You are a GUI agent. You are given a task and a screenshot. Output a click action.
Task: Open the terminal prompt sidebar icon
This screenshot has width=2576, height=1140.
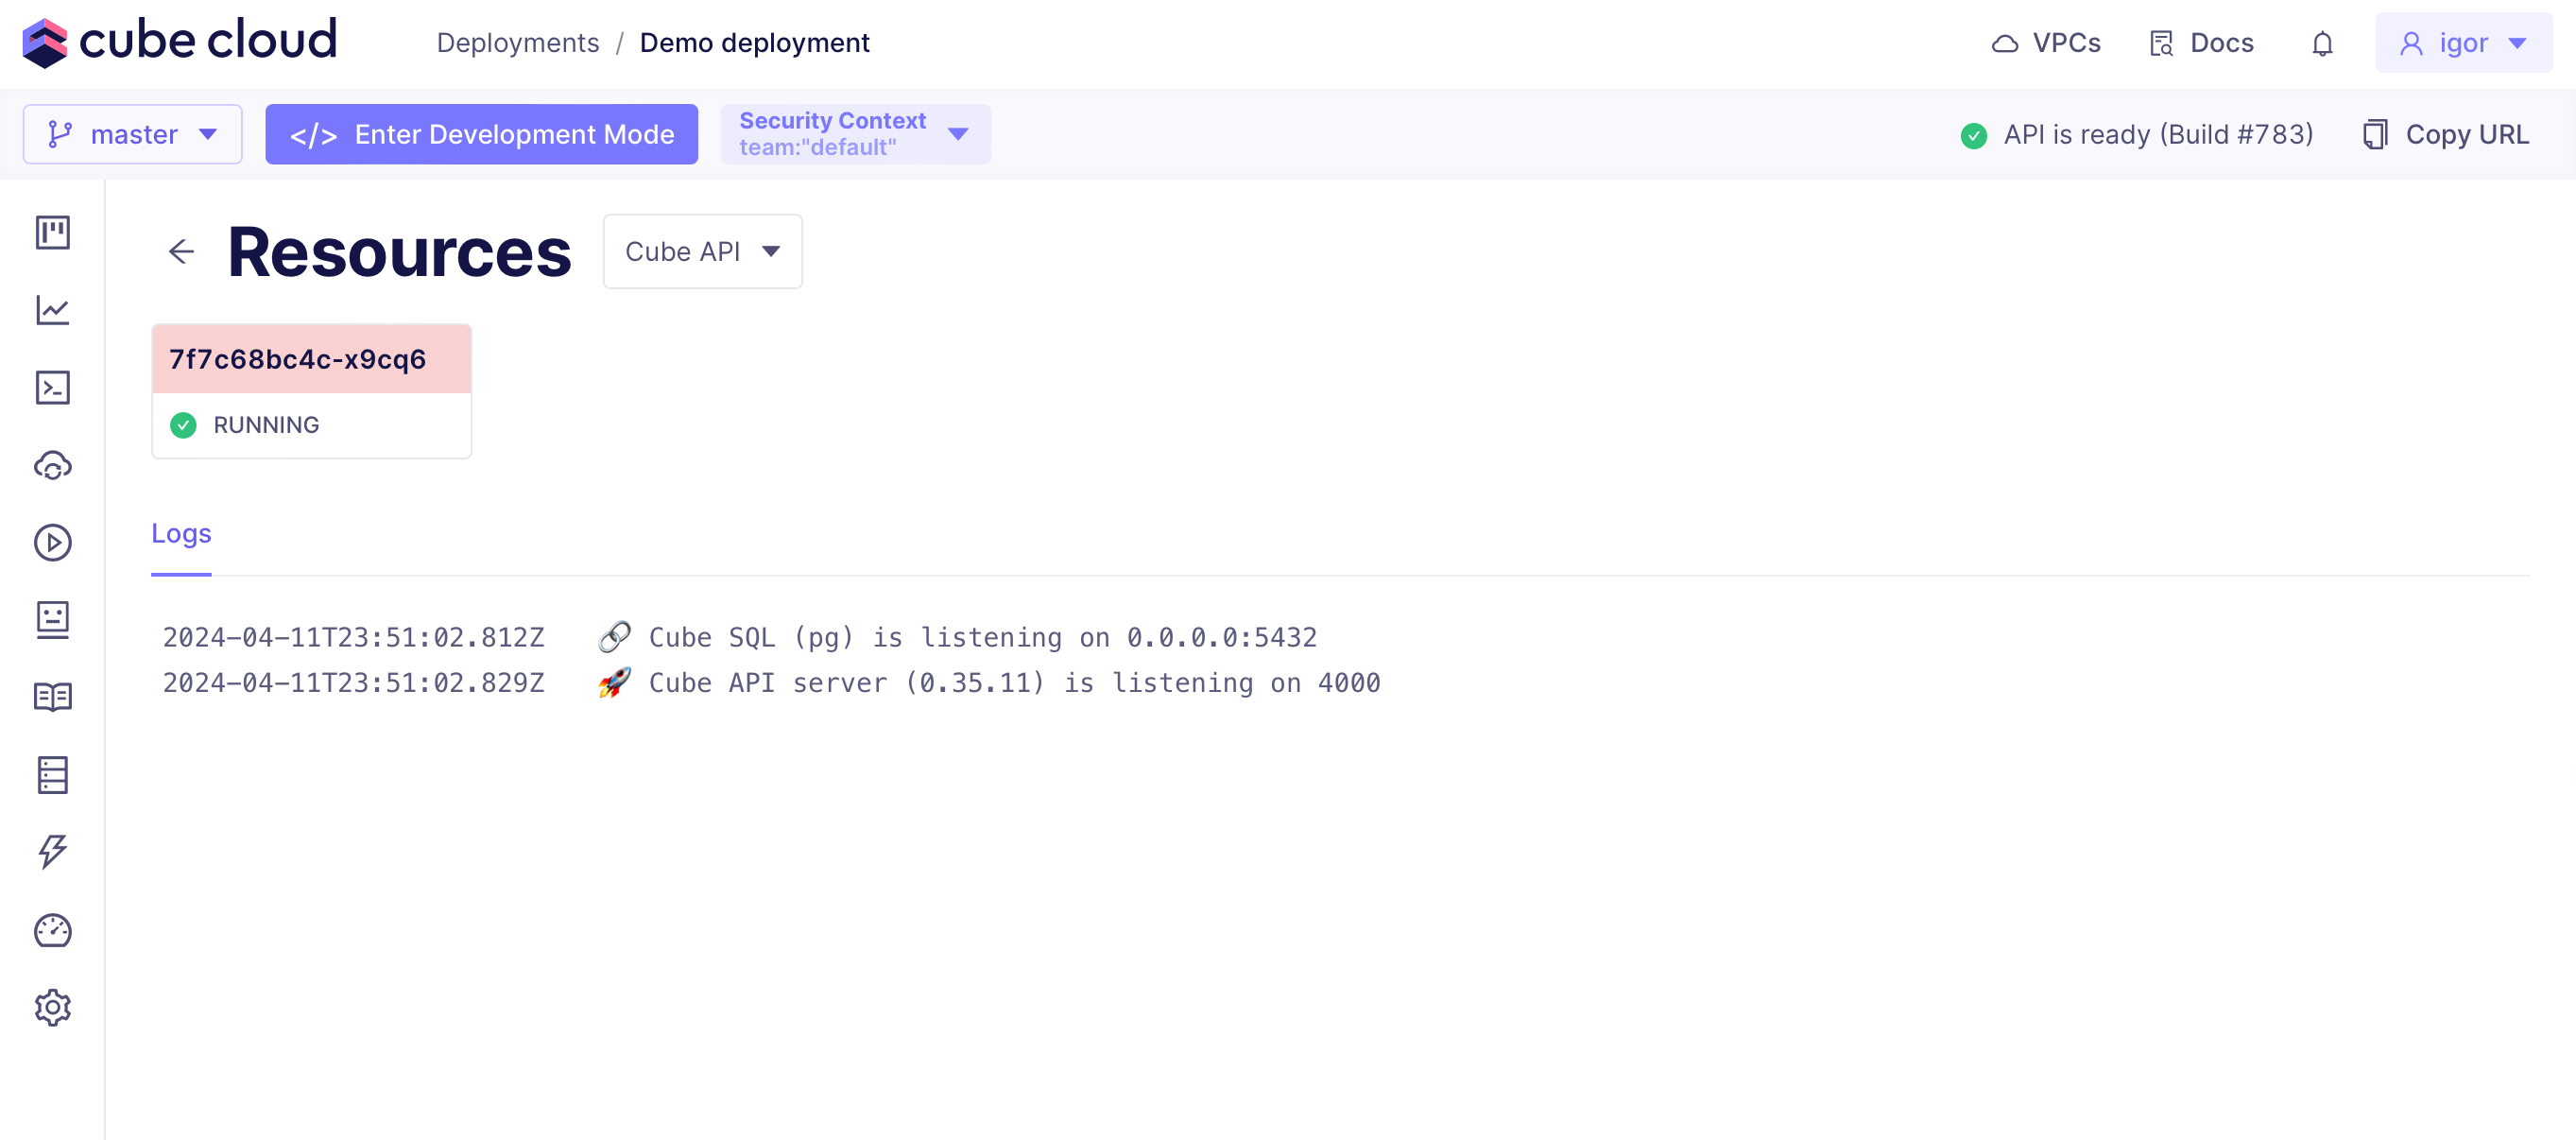point(52,388)
